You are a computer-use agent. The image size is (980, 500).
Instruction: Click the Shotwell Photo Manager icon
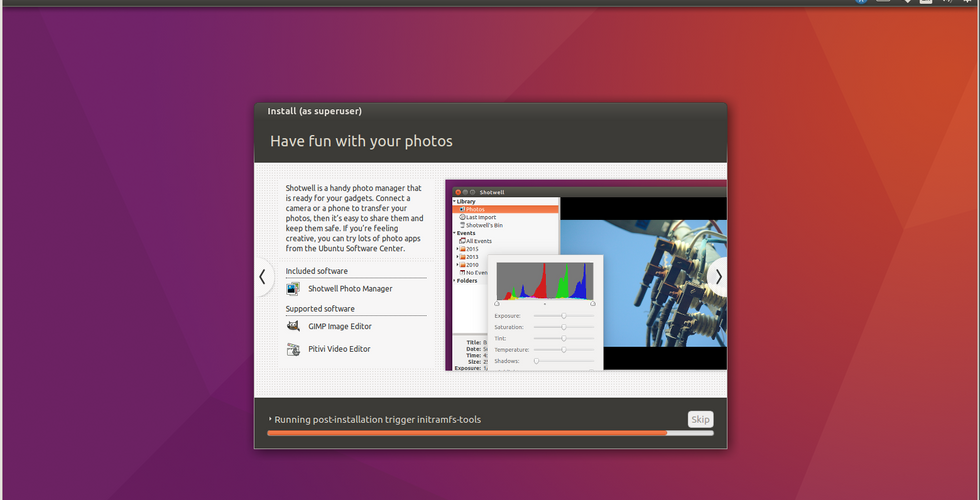pos(293,289)
